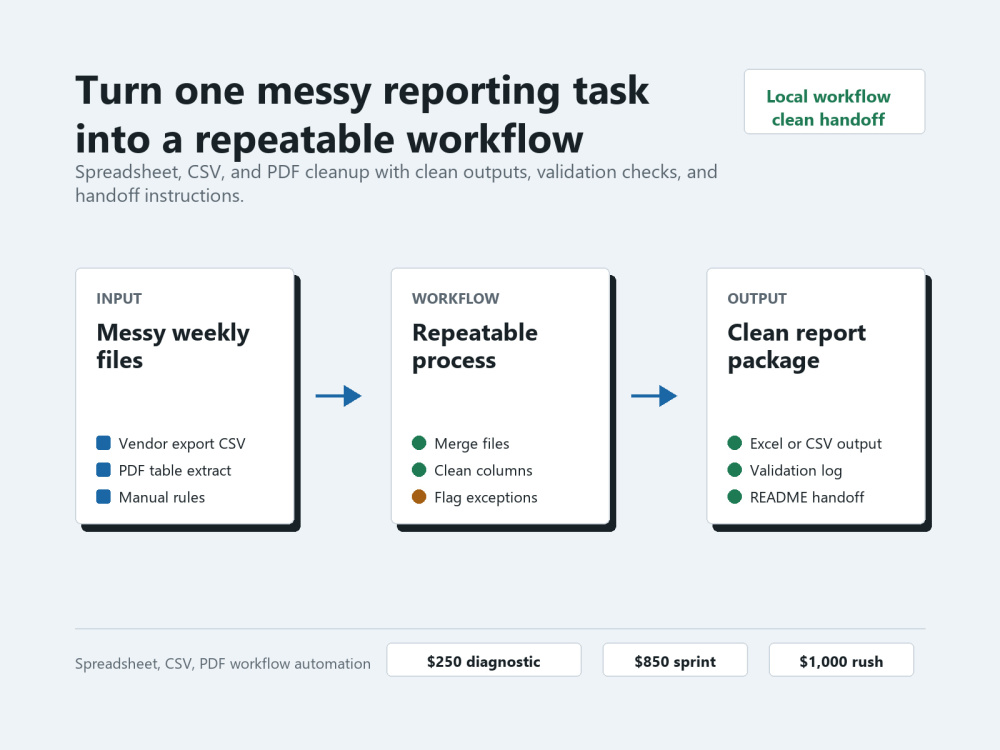Click the Validation log text
The width and height of the screenshot is (1000, 750).
(x=796, y=471)
